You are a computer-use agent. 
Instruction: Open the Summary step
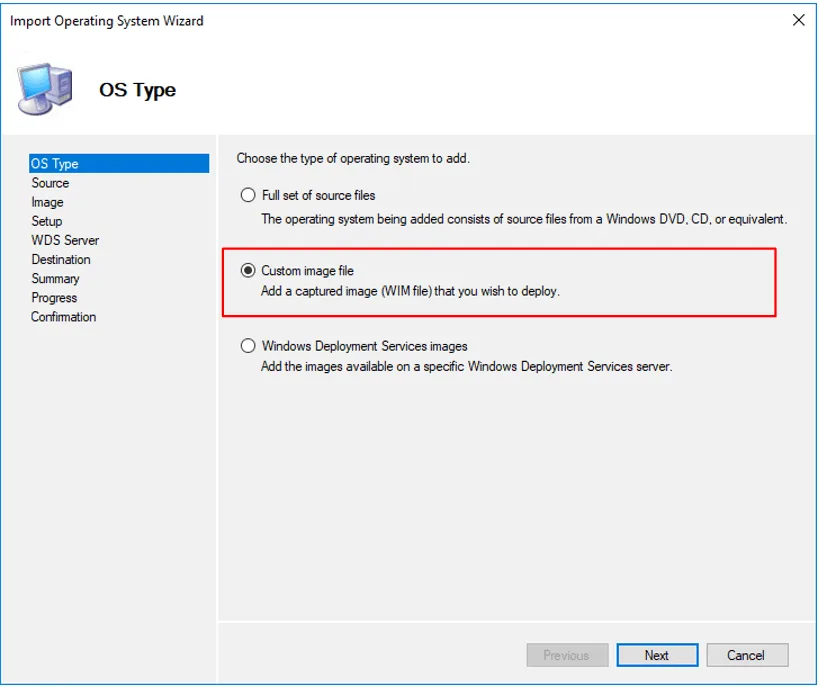[x=55, y=279]
